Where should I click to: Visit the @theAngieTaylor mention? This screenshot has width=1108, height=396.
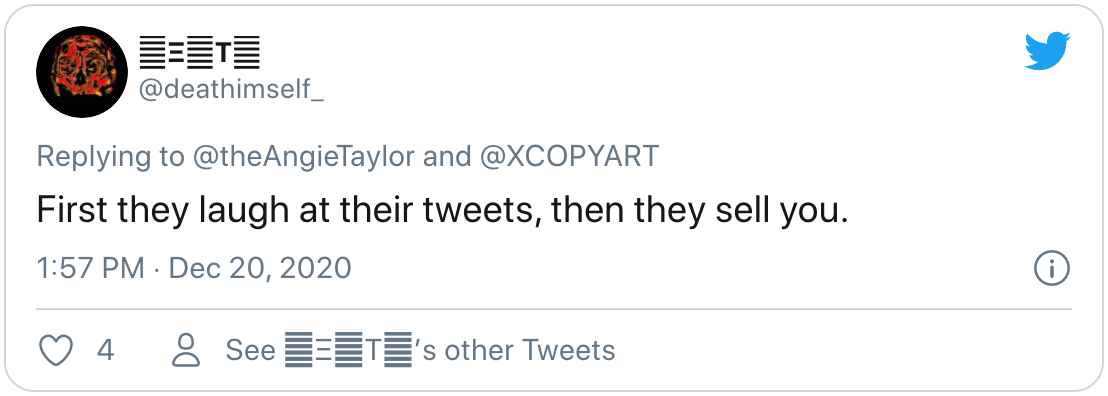point(302,156)
